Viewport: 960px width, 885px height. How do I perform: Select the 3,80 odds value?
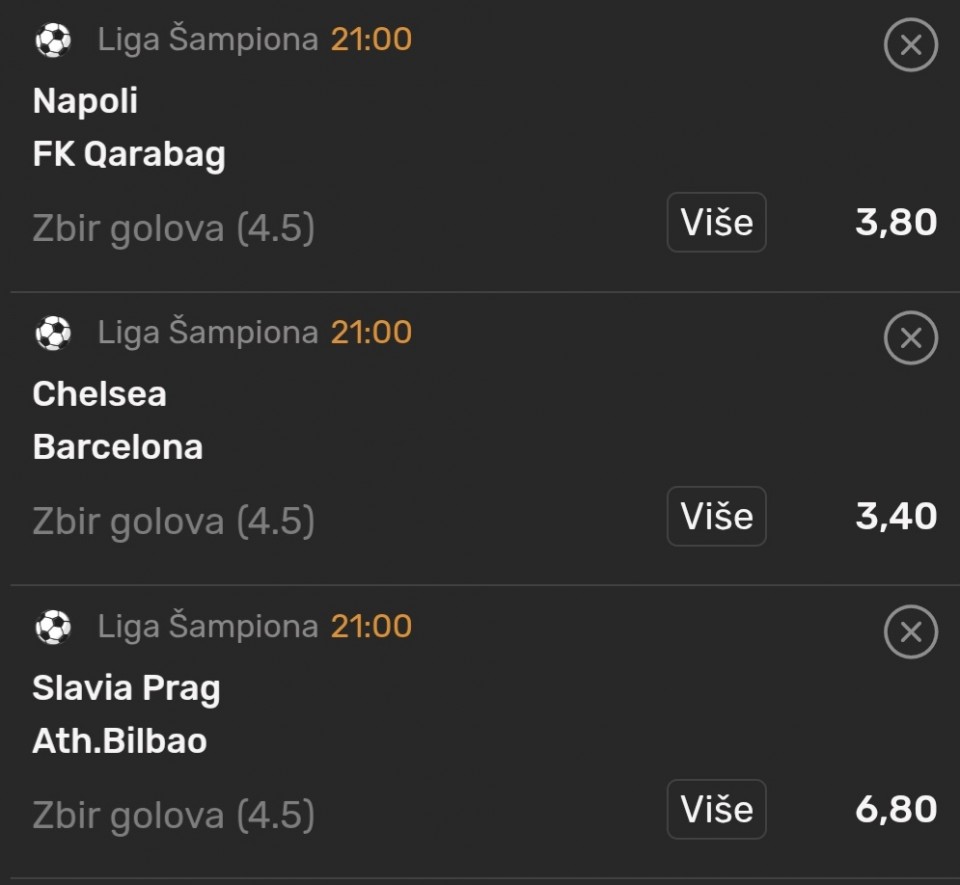896,222
